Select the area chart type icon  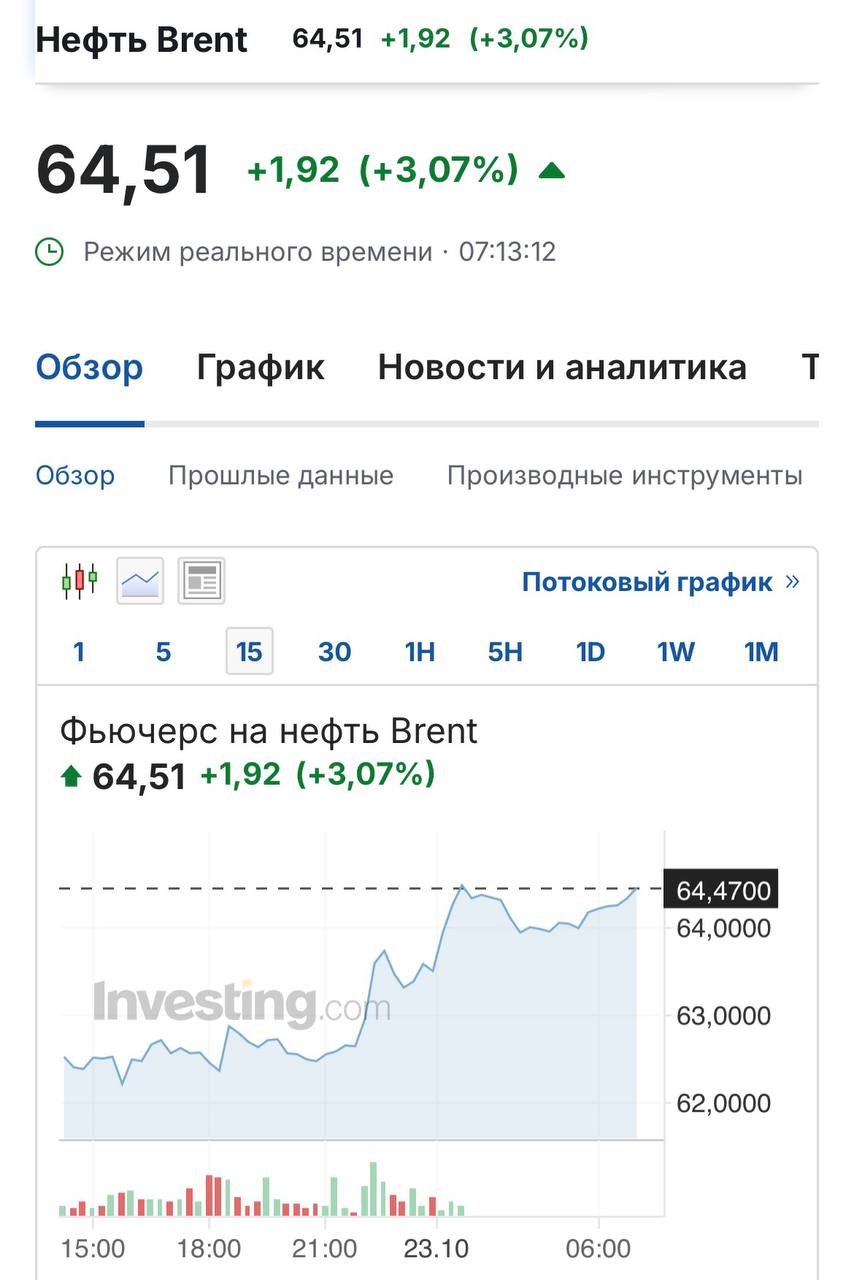click(140, 581)
